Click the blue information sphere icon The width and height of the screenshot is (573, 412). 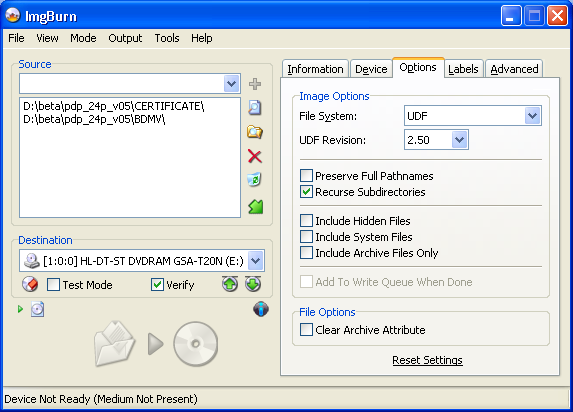(261, 309)
